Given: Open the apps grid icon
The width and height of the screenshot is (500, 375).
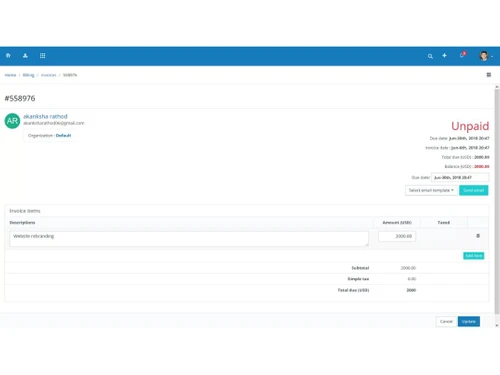Looking at the screenshot, I should click(x=42, y=55).
